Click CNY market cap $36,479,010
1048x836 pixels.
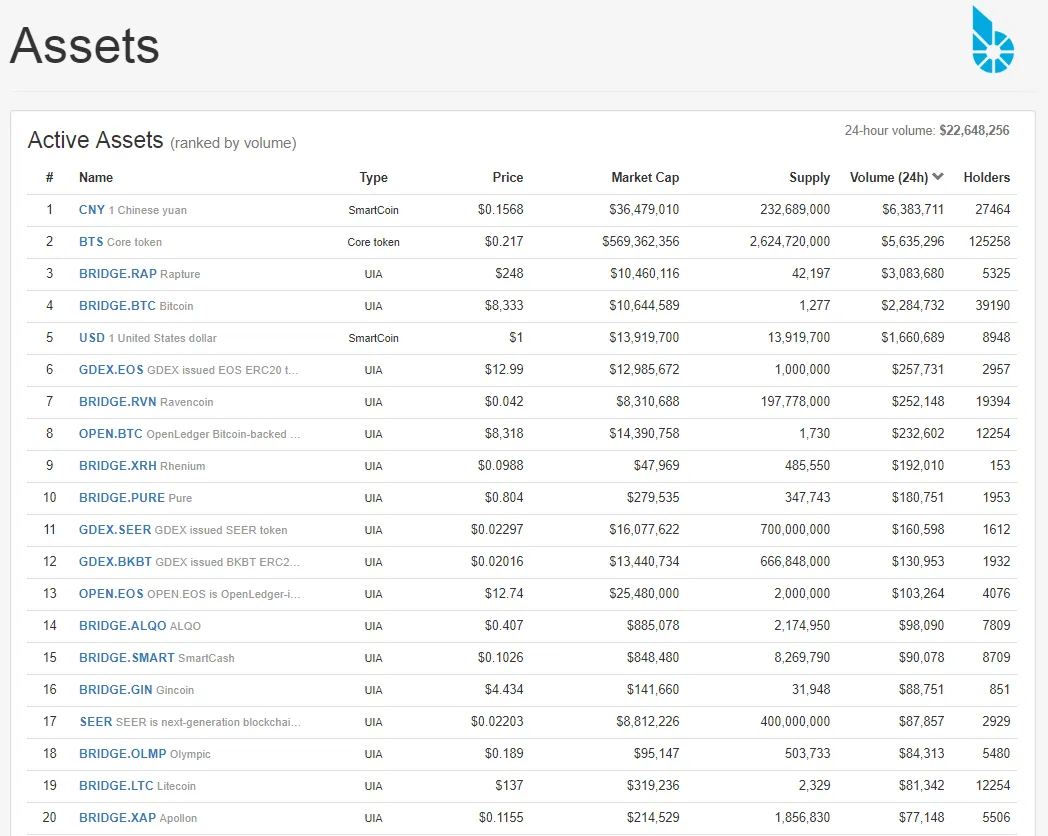(644, 210)
